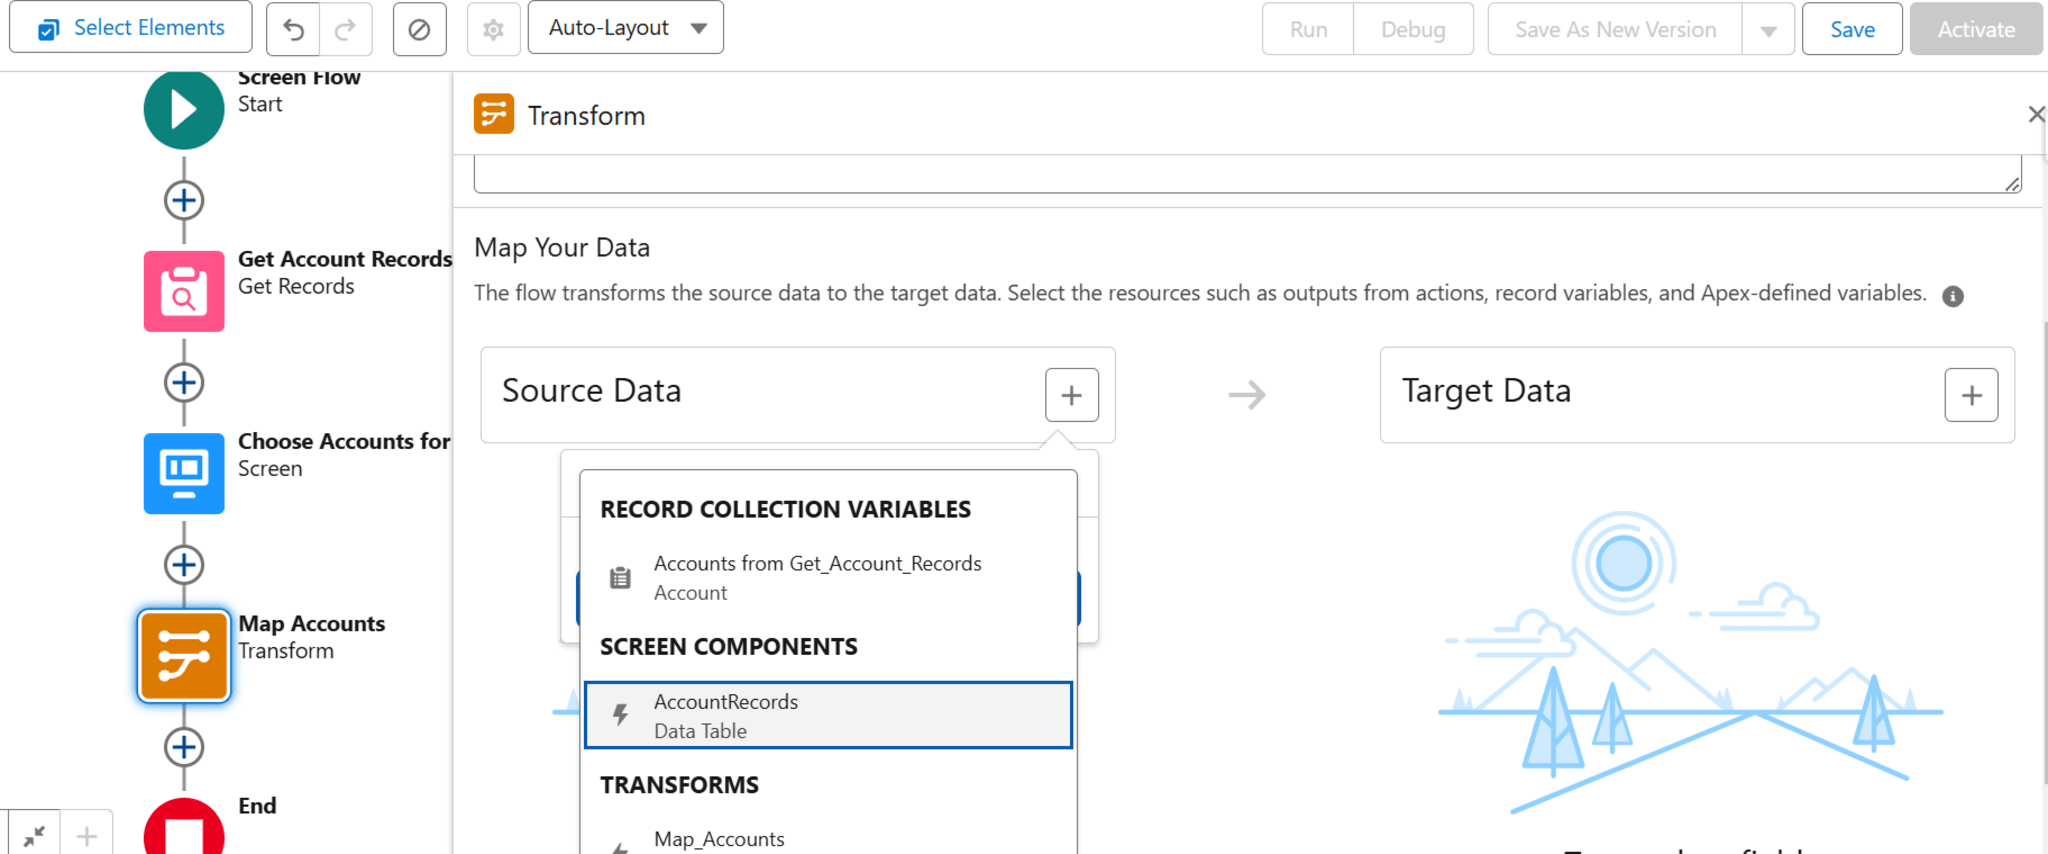
Task: Expand Save As New Version options arrow
Action: coord(1768,30)
